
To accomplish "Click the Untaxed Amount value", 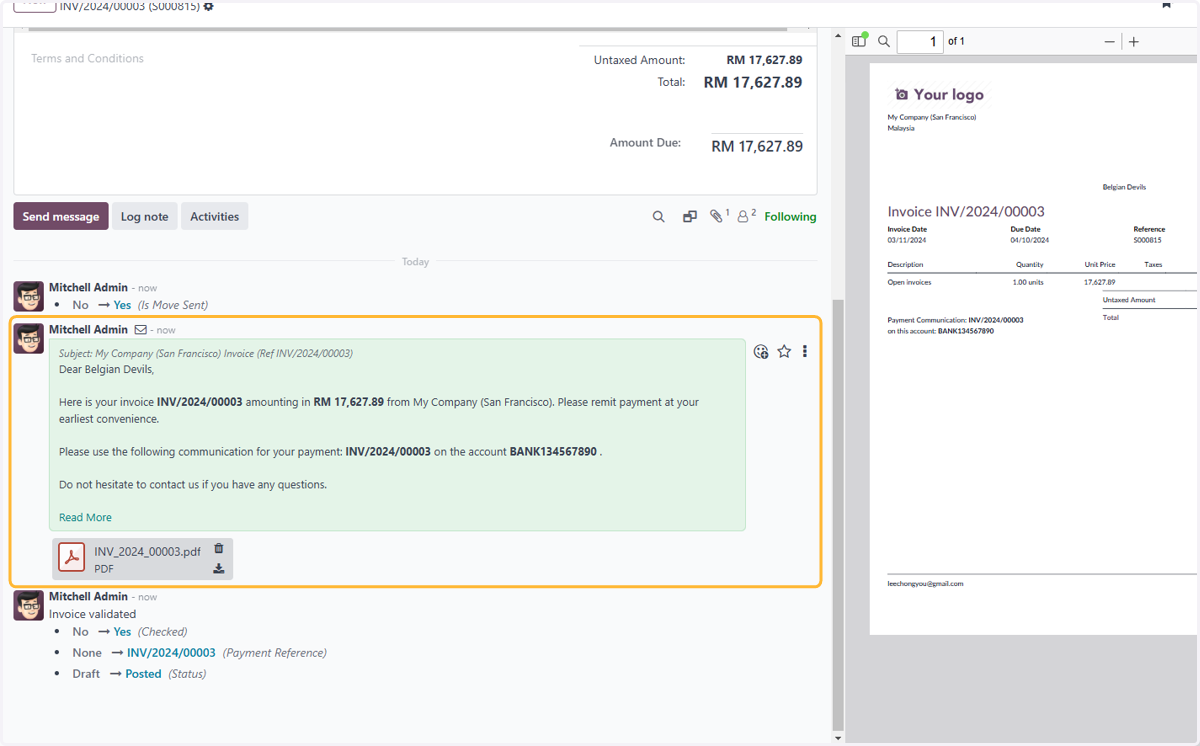I will (x=764, y=60).
